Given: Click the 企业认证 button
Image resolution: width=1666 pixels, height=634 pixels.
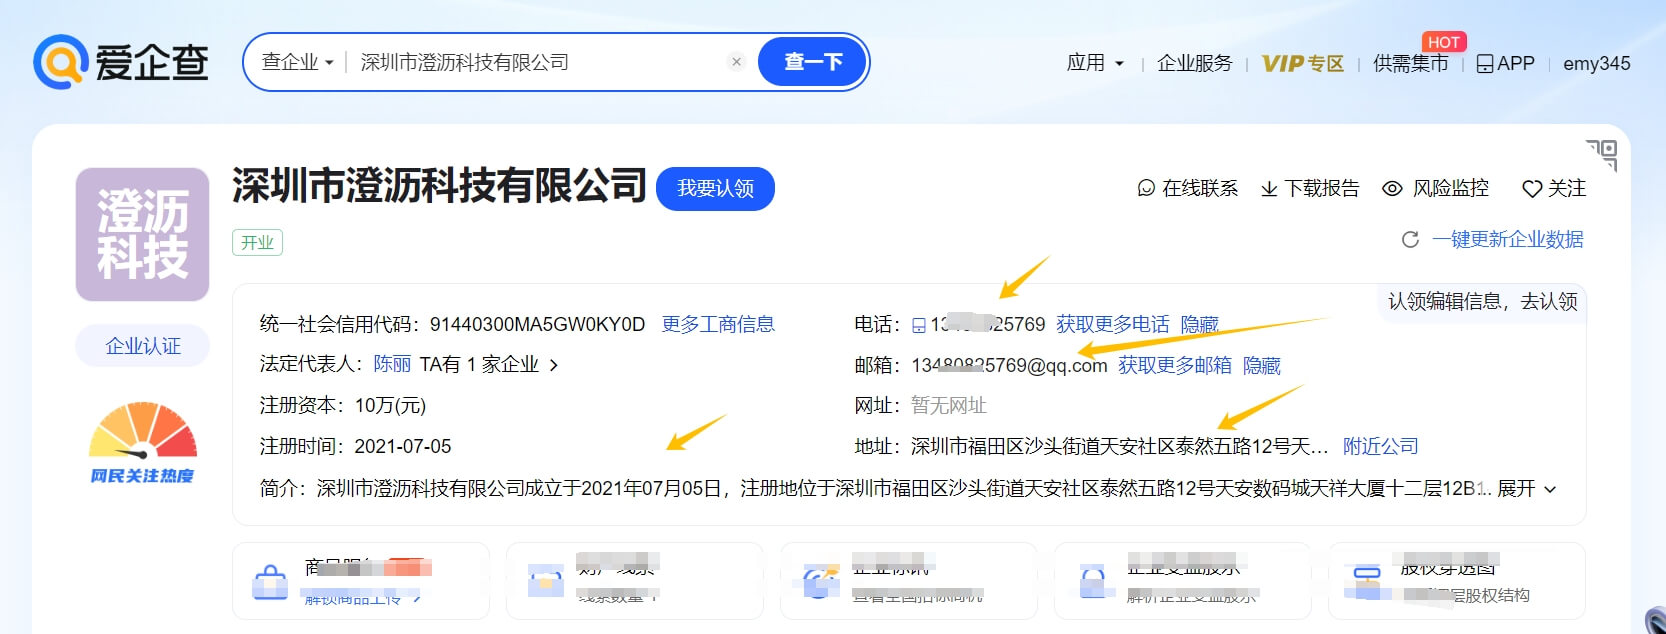Looking at the screenshot, I should (143, 346).
